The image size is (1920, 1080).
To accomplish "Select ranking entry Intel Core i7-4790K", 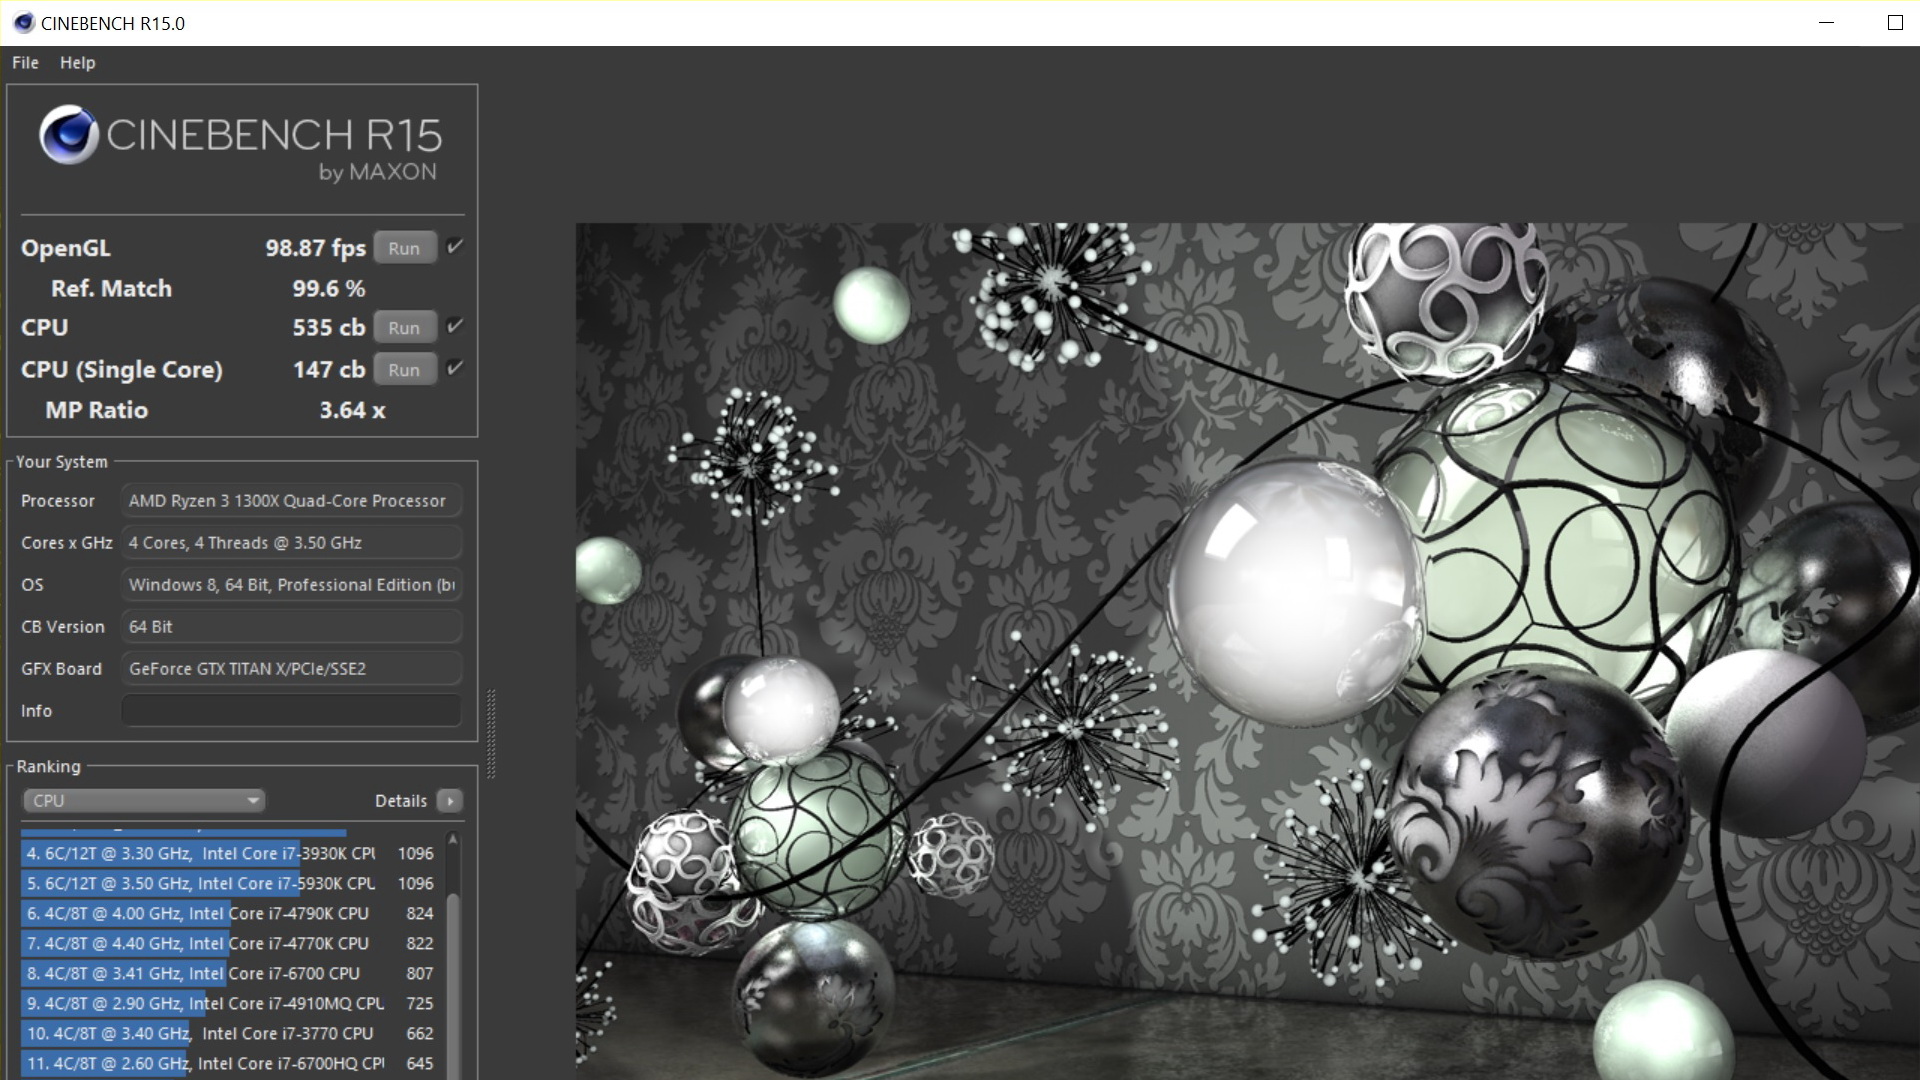I will pos(230,913).
